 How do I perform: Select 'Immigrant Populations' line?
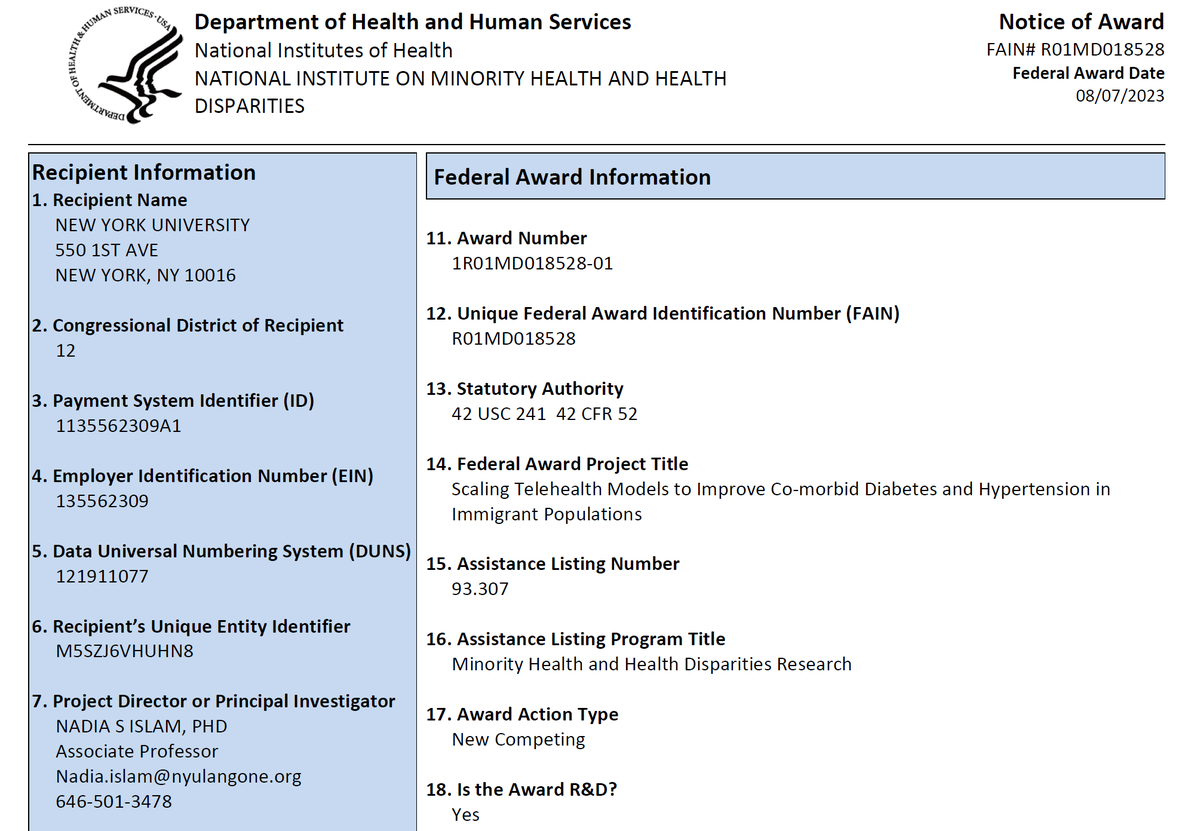(x=547, y=515)
